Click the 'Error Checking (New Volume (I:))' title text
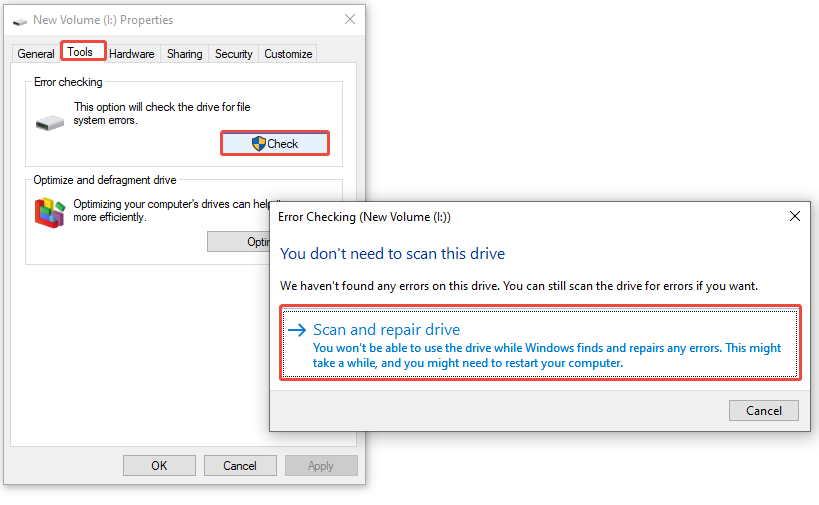This screenshot has width=819, height=505. coord(364,217)
